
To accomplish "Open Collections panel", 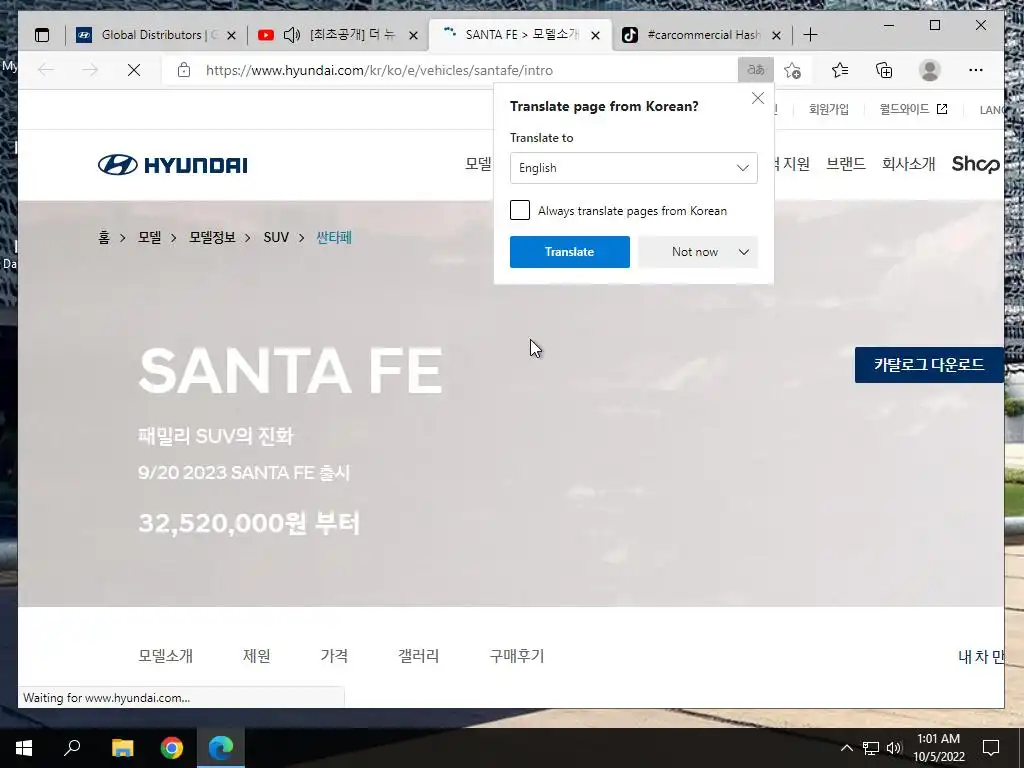I will pos(884,70).
